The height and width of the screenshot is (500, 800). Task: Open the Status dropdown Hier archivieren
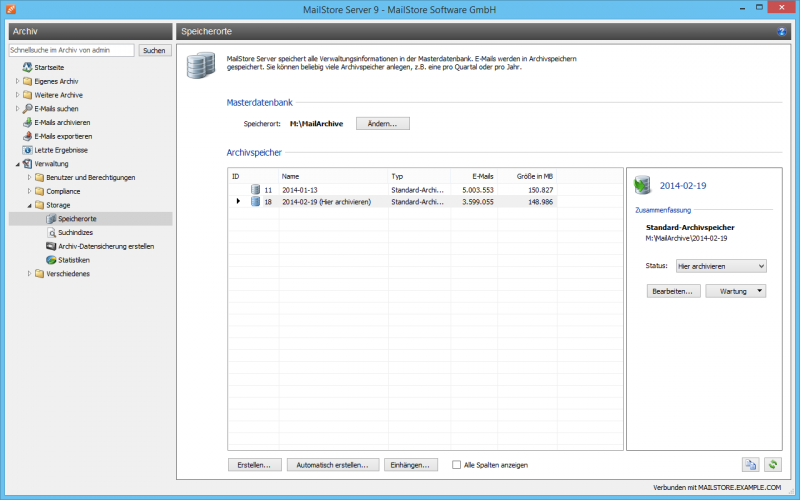[x=720, y=266]
